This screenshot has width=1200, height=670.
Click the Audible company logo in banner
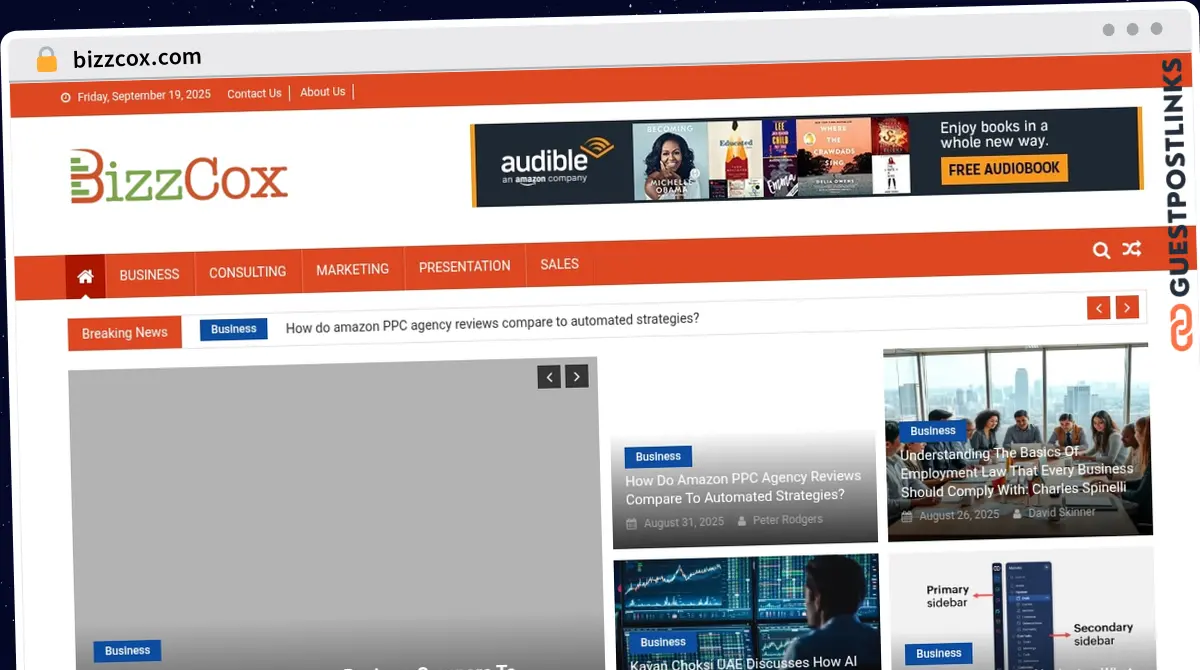click(549, 160)
